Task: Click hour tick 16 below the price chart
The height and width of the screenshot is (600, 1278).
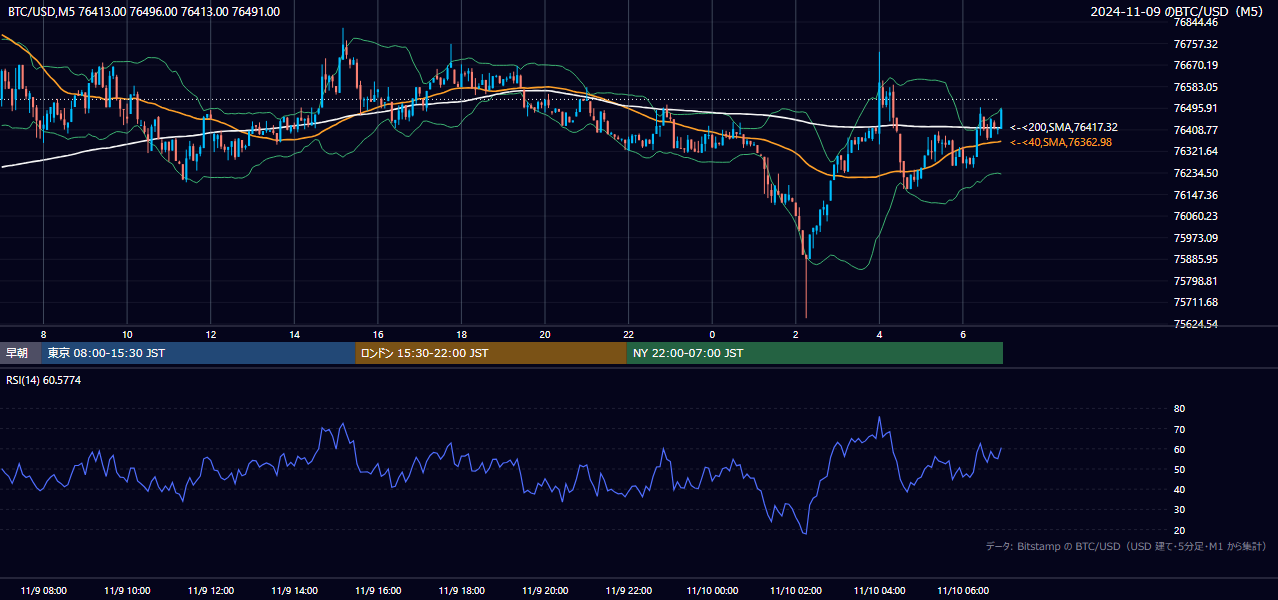Action: click(378, 333)
